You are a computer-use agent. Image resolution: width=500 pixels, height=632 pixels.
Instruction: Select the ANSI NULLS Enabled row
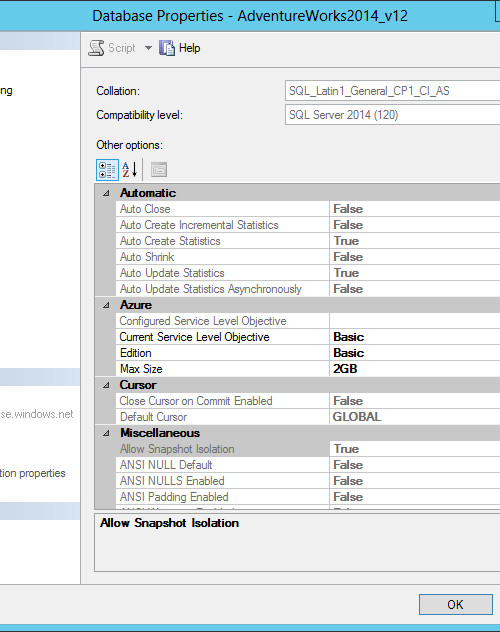(x=308, y=481)
